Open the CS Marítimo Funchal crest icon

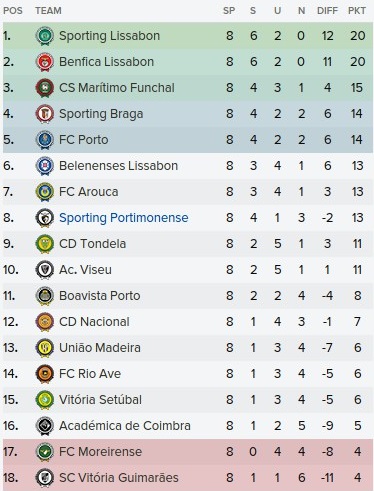45,88
